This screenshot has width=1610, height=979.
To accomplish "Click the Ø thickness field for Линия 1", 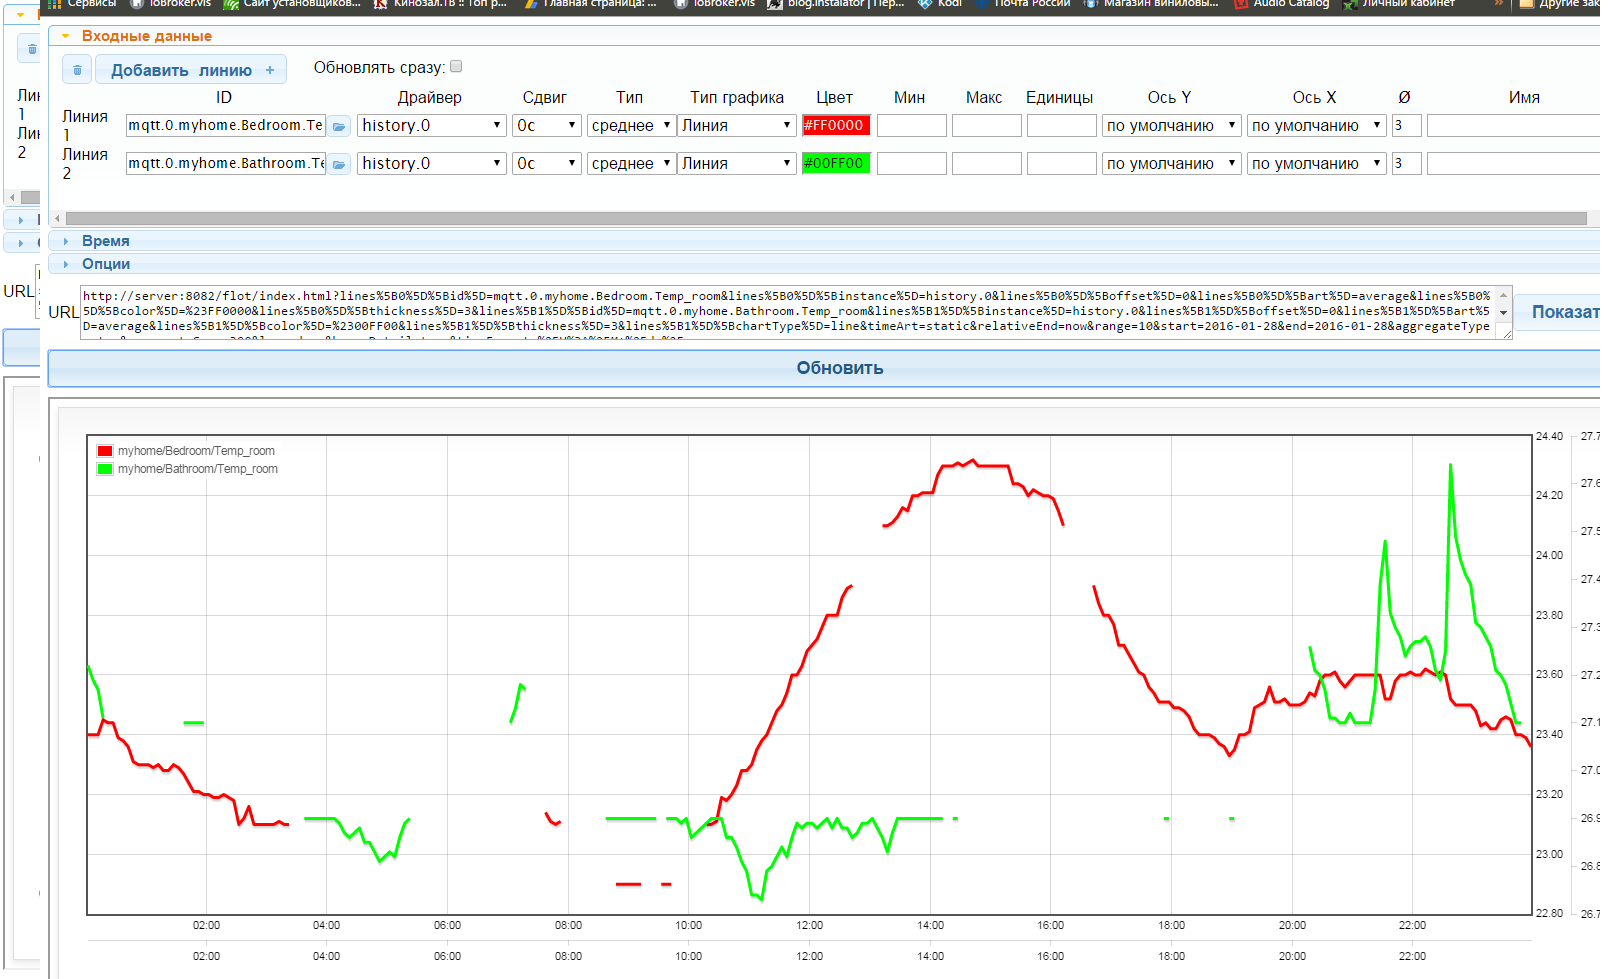I will click(x=1407, y=126).
